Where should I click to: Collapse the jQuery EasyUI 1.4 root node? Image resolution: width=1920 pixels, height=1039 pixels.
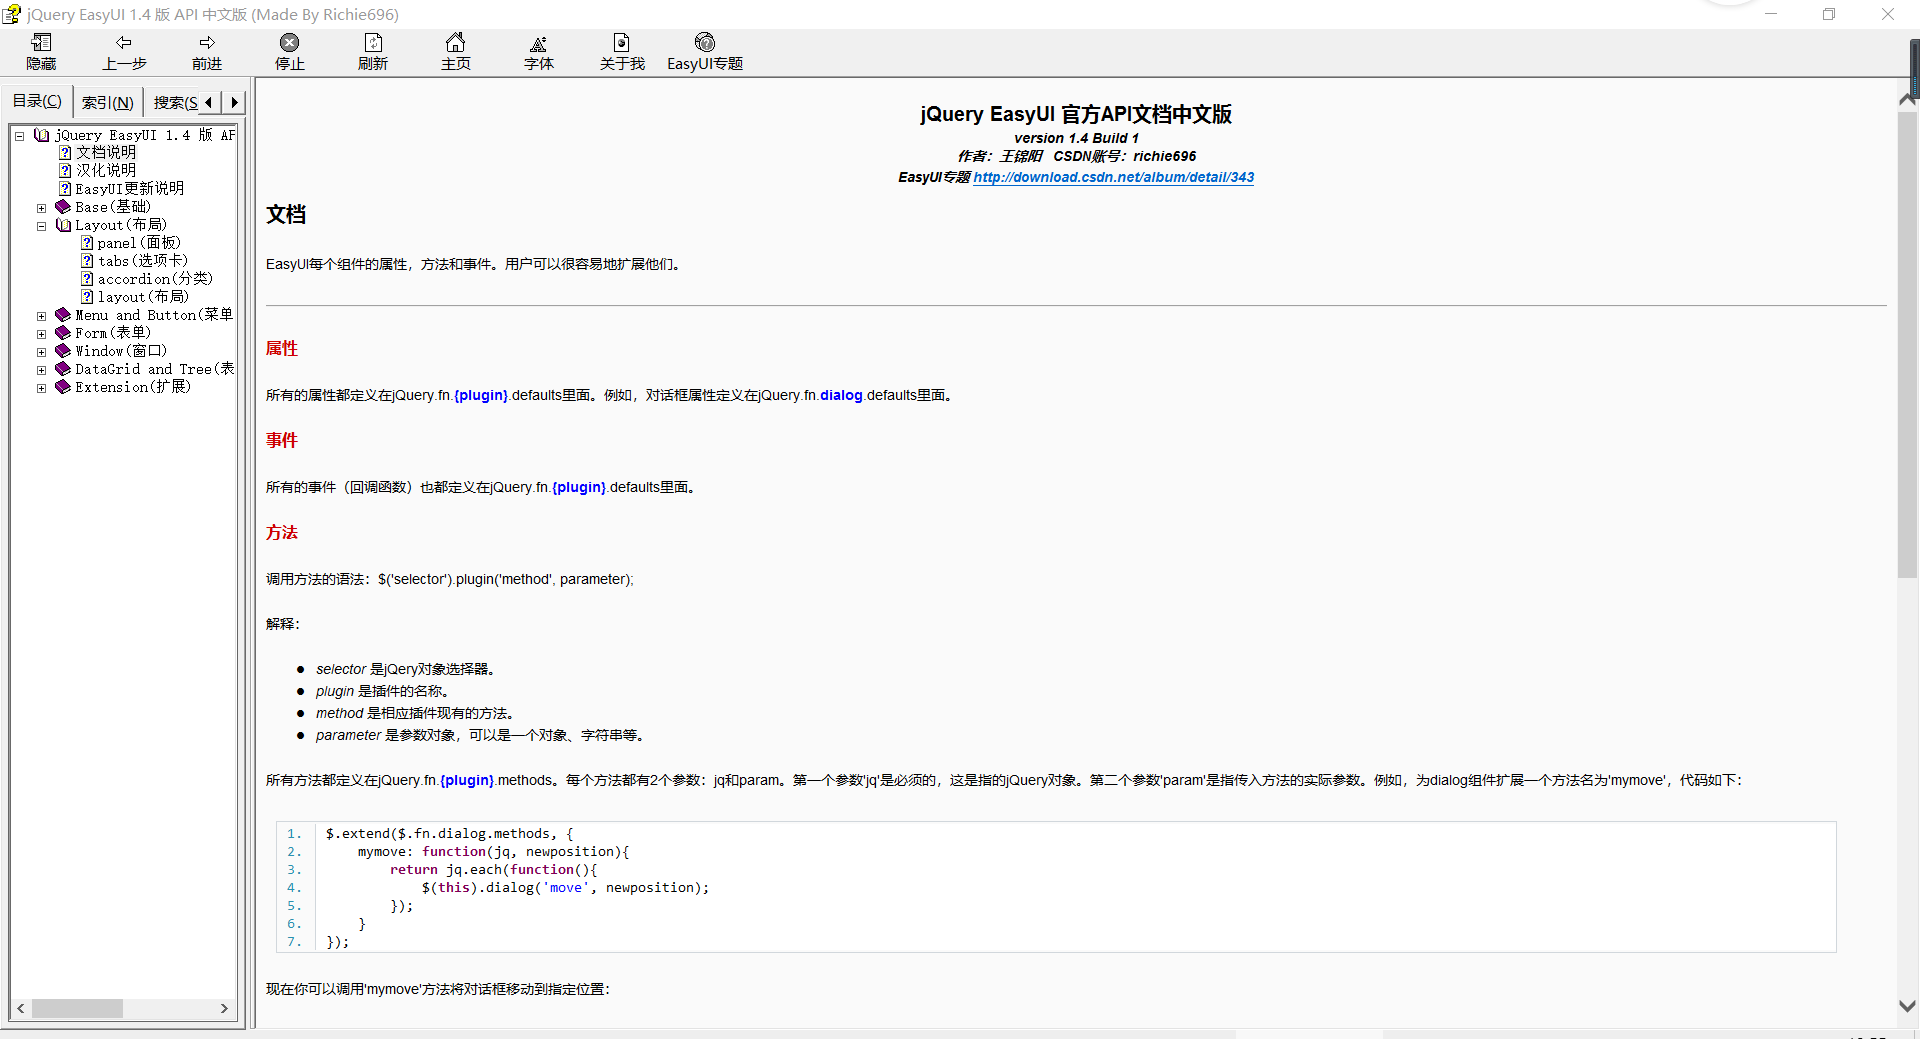[19, 136]
